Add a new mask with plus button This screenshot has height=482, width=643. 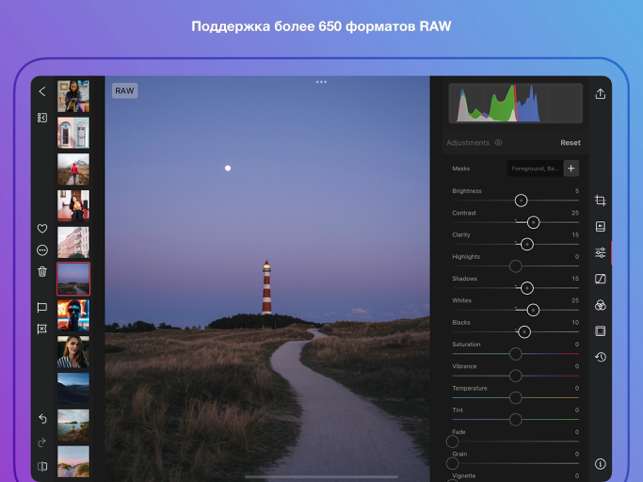click(x=571, y=169)
